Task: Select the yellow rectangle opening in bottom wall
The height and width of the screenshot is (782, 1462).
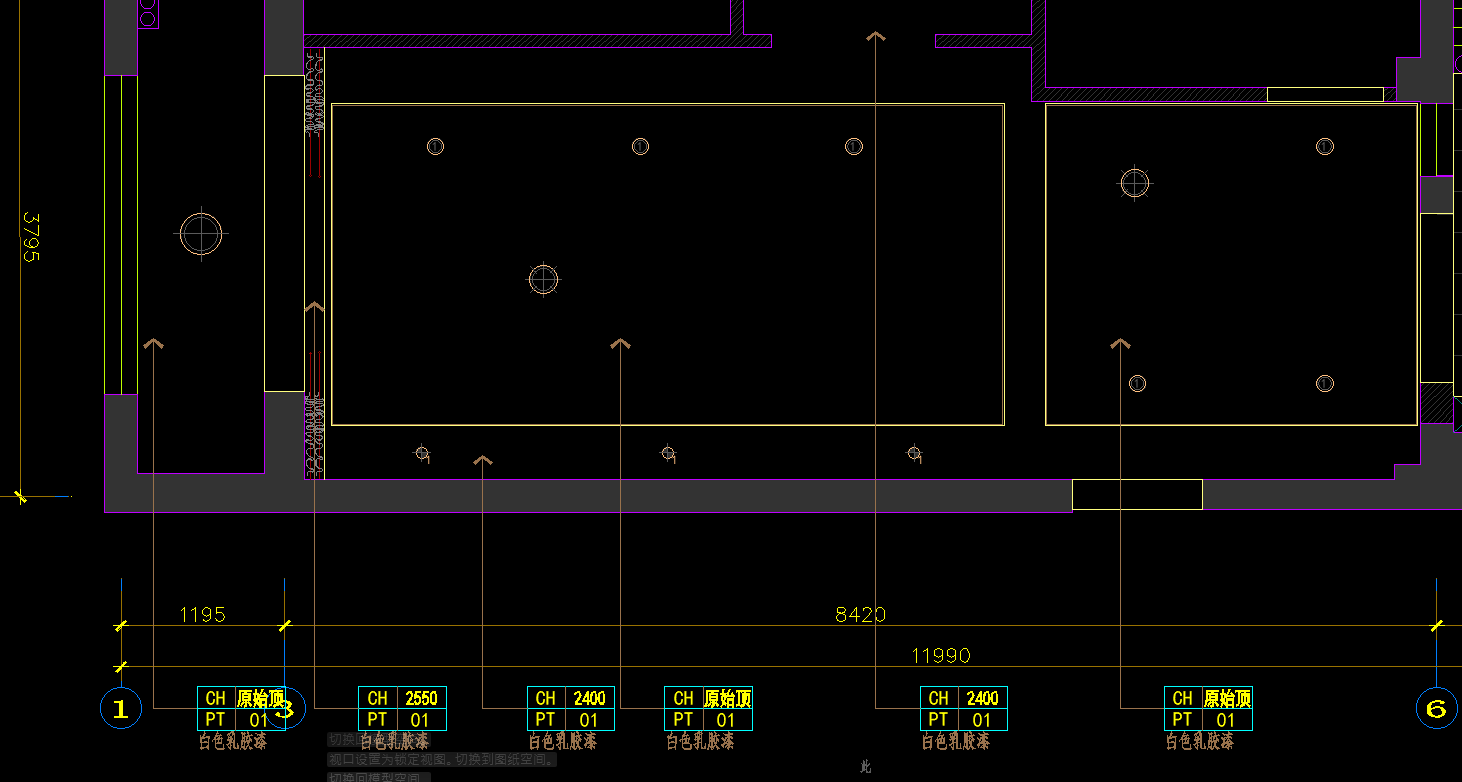Action: pyautogui.click(x=1137, y=494)
